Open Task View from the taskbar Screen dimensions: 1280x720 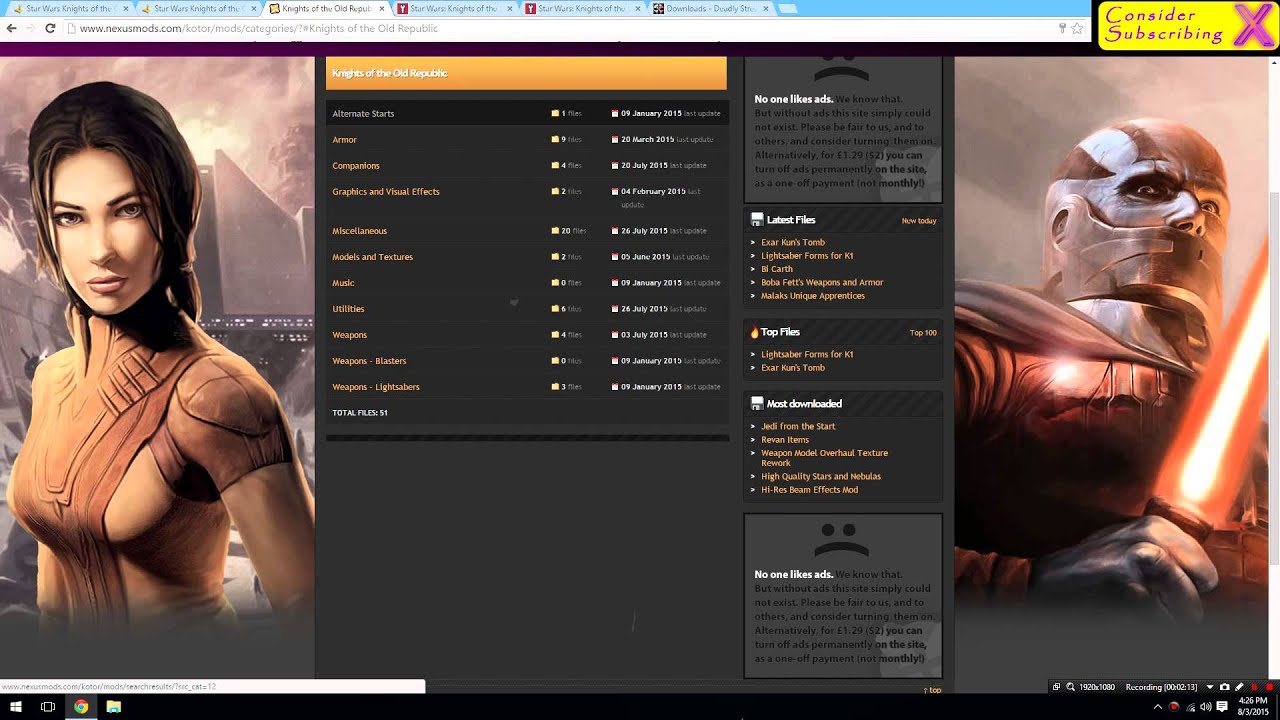point(47,707)
